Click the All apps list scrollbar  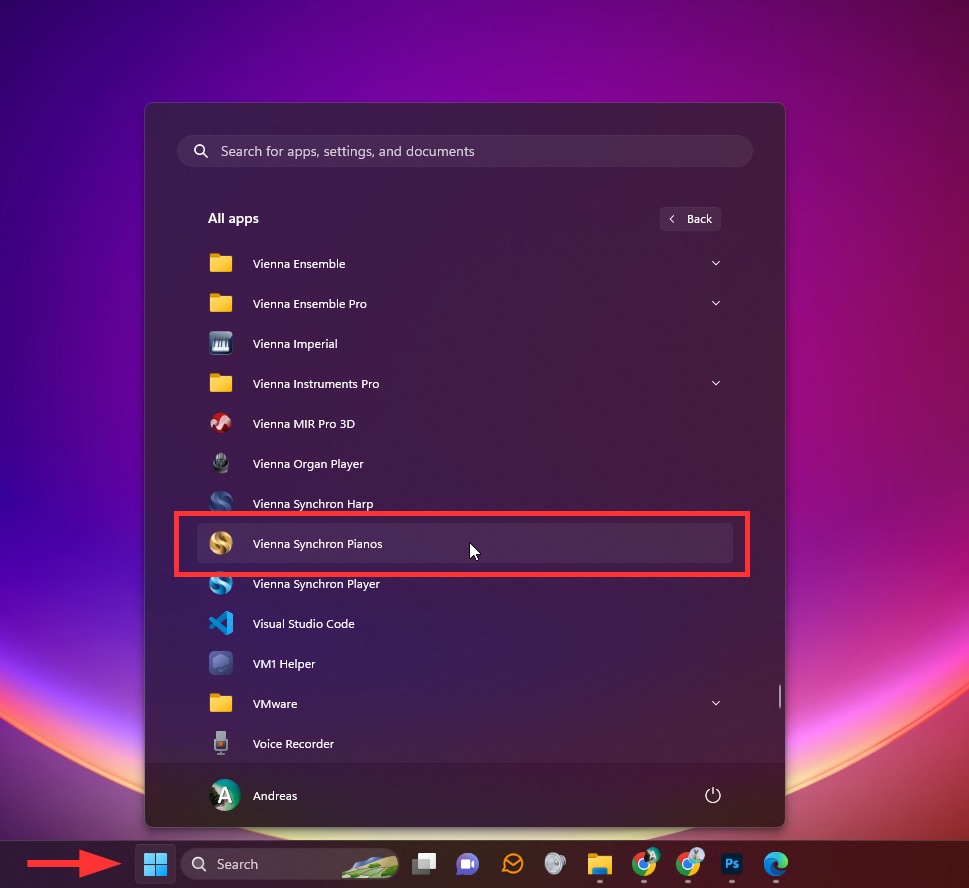pos(779,696)
